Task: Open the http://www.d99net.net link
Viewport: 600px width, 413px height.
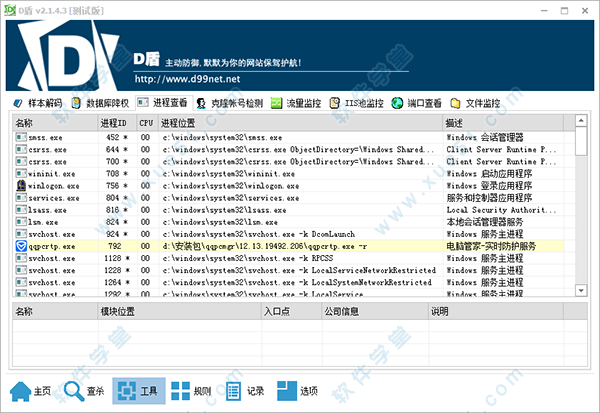Action: [x=187, y=79]
